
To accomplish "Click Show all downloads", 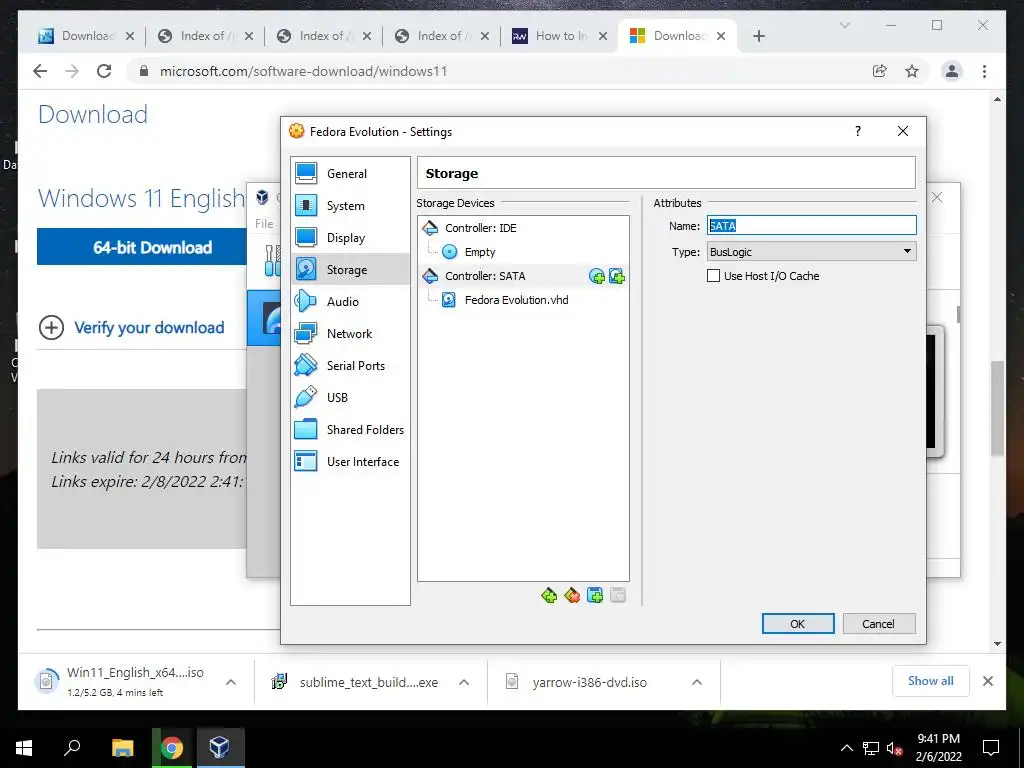I will [931, 681].
